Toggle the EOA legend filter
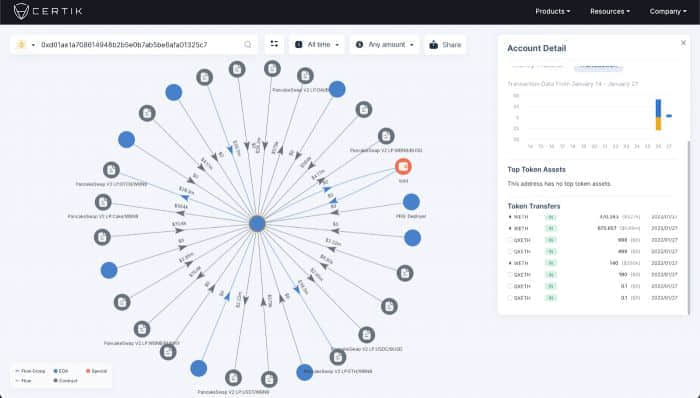Screen dimensions: 700x398 click(61, 371)
